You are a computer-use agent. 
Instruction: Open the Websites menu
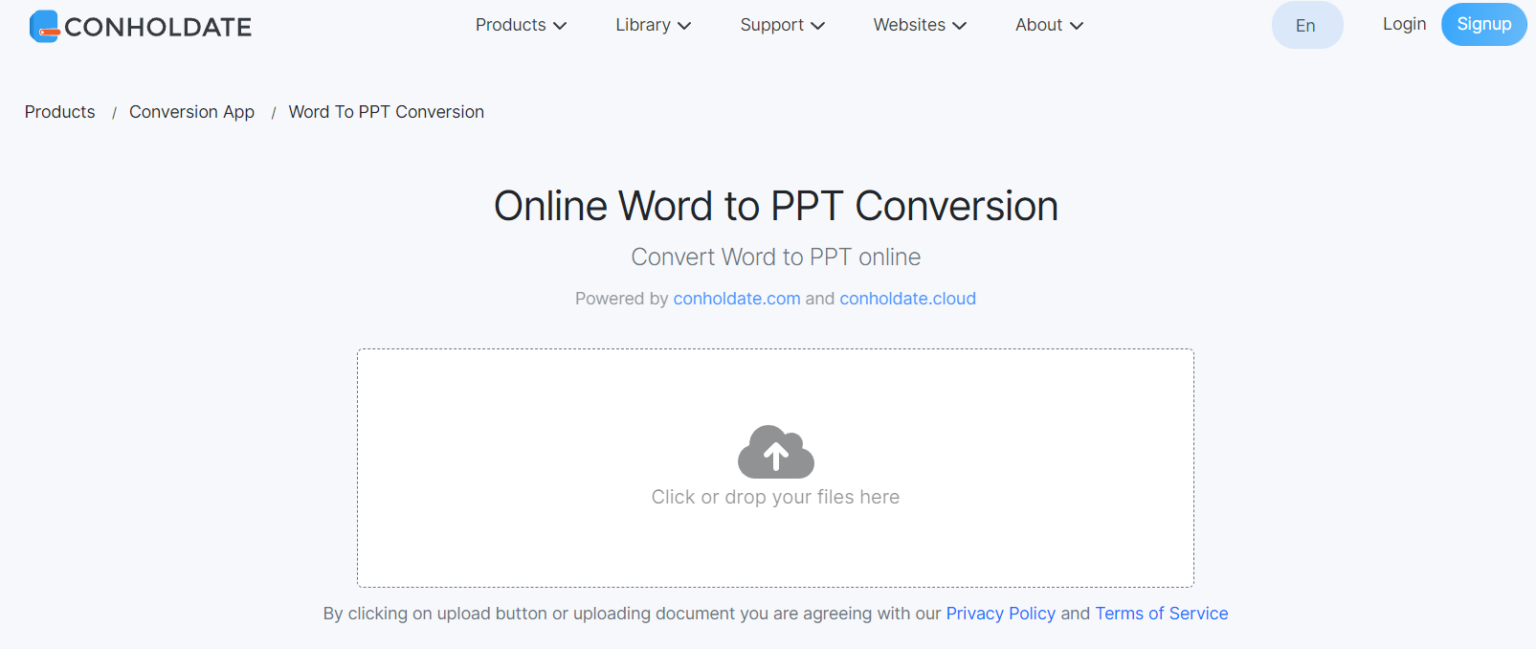pyautogui.click(x=920, y=25)
